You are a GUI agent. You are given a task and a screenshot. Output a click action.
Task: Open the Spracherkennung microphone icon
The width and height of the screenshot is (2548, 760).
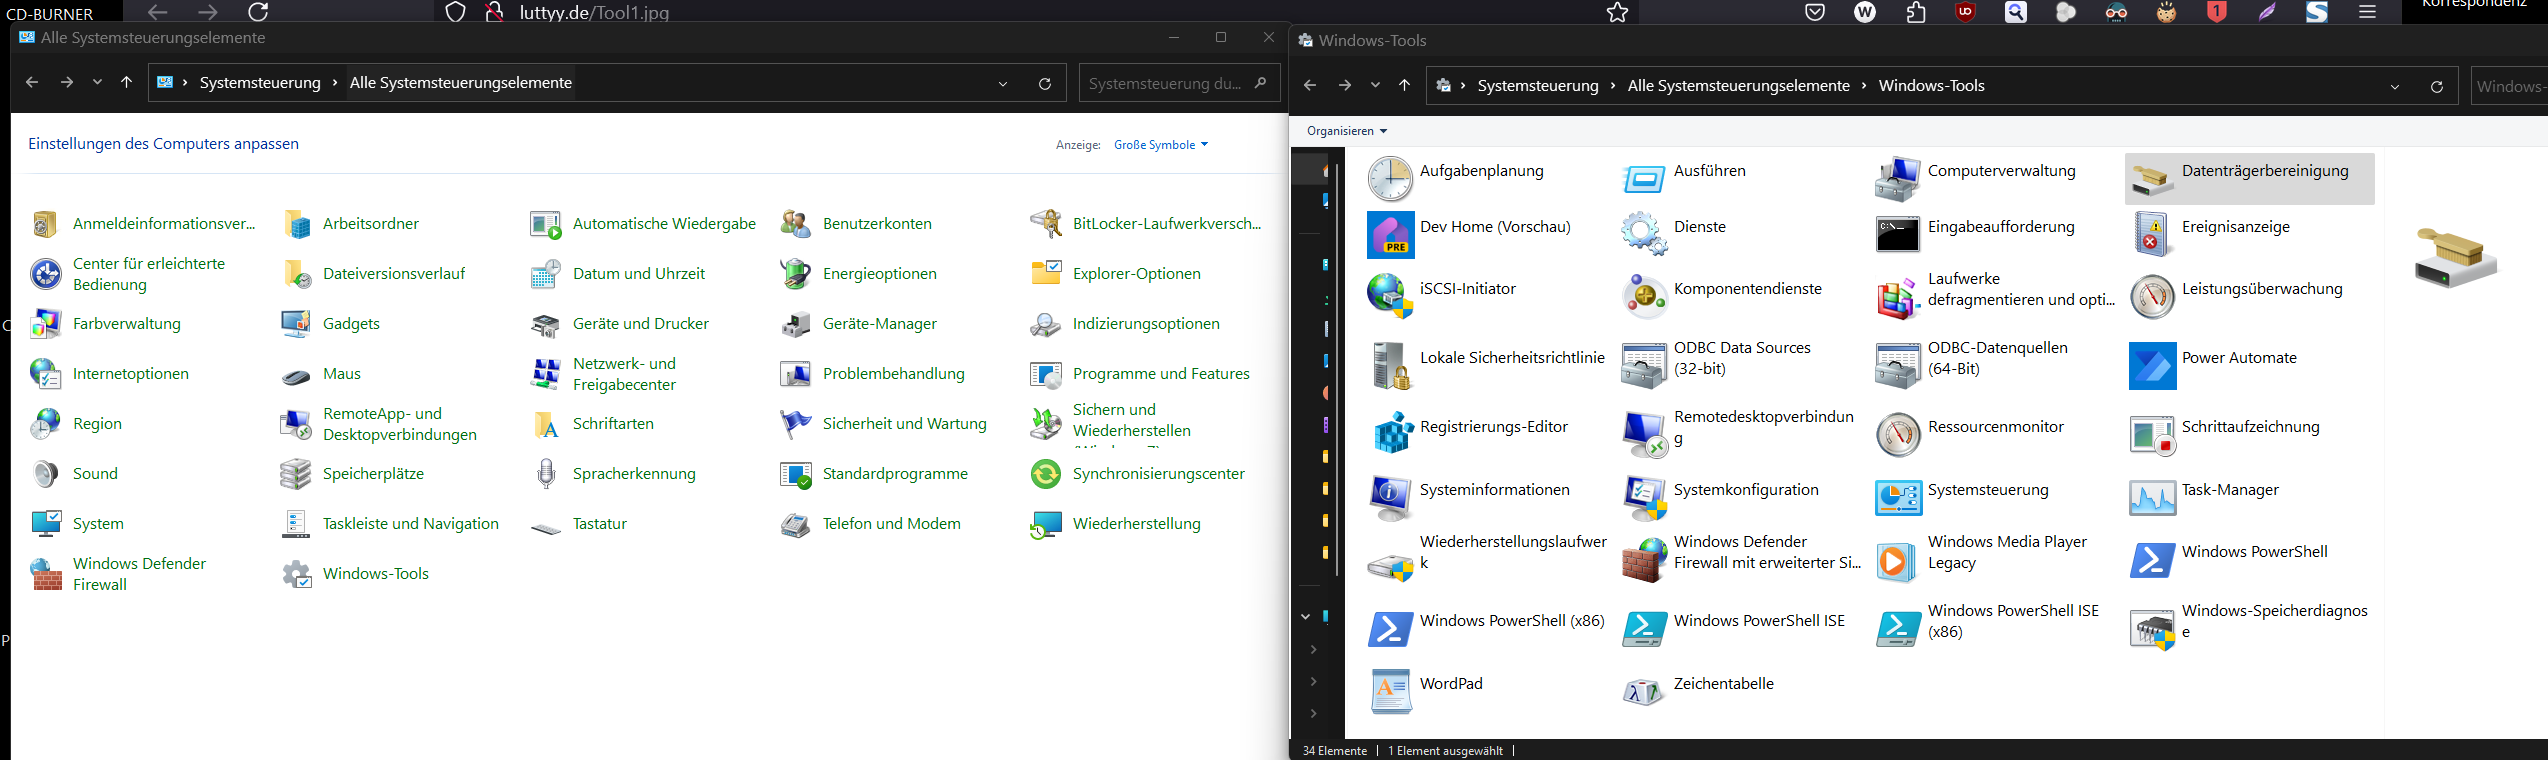[546, 474]
